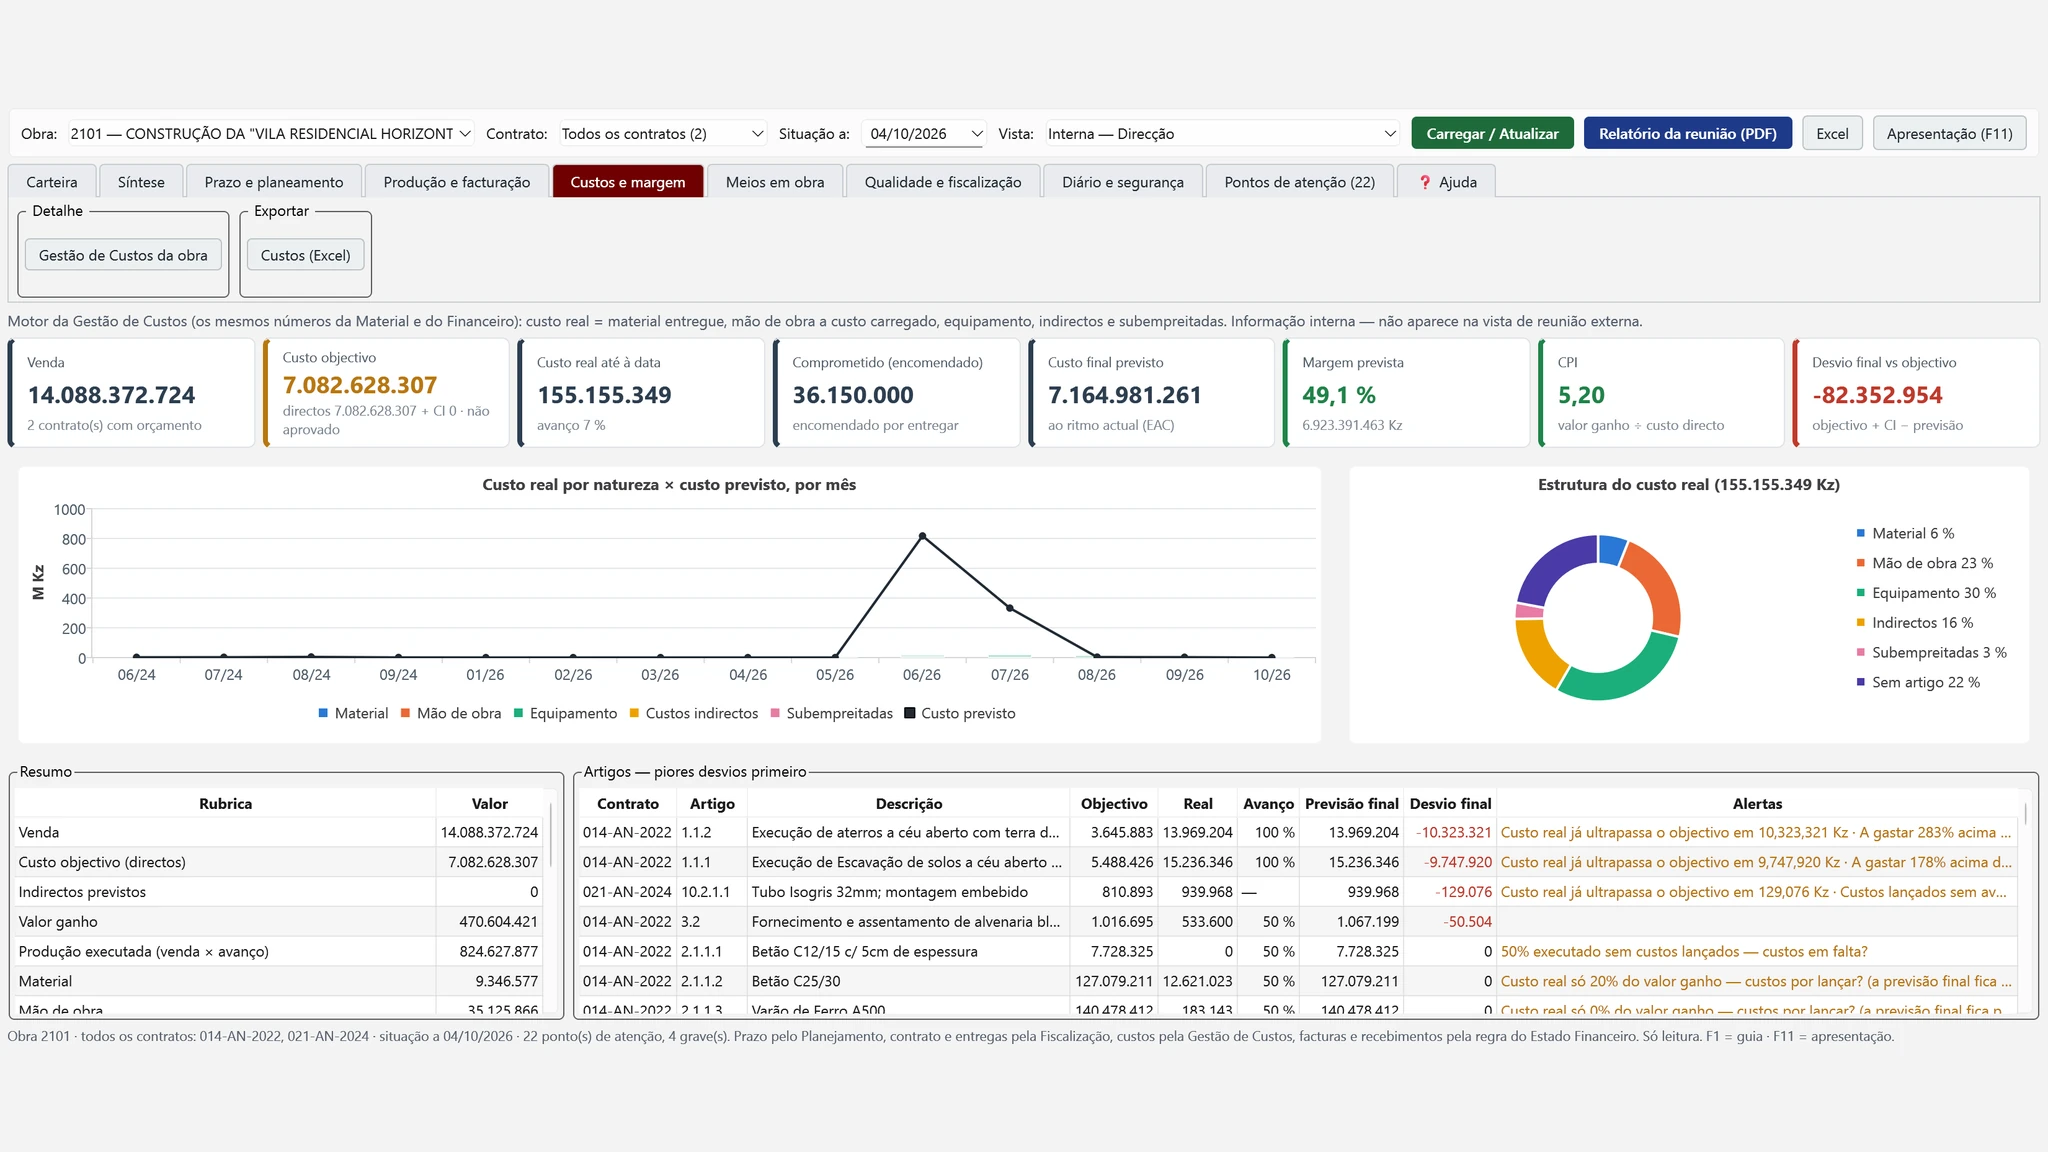Change the Vista Interna — Direcção dropdown
Screen dimensions: 2048x1152
pos(1222,133)
